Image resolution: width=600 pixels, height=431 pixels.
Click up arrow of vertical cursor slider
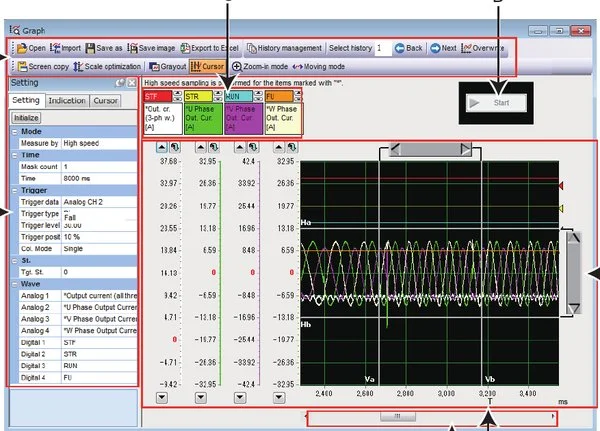(x=574, y=238)
